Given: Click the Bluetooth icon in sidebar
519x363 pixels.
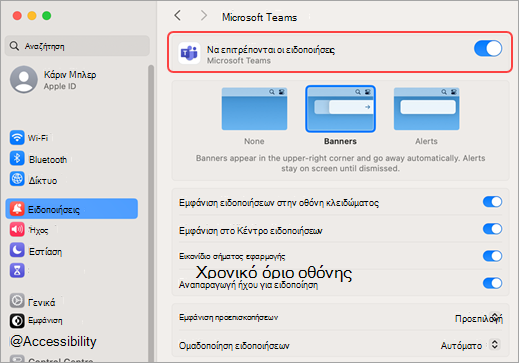Looking at the screenshot, I should pos(17,158).
